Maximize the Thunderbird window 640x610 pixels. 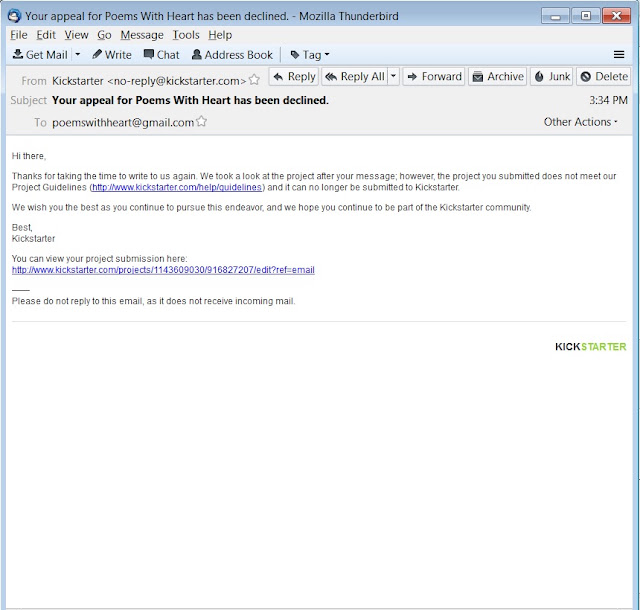(x=585, y=16)
